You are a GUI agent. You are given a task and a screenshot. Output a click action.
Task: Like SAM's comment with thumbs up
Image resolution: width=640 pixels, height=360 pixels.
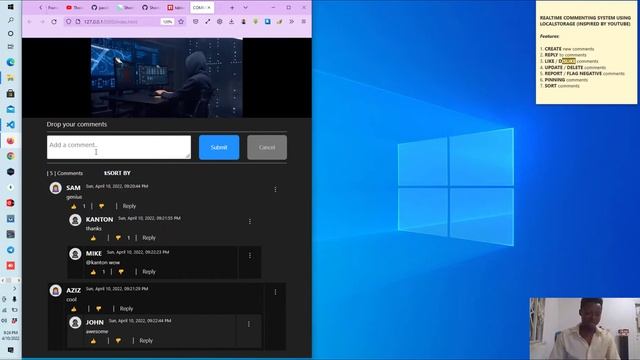[74, 206]
